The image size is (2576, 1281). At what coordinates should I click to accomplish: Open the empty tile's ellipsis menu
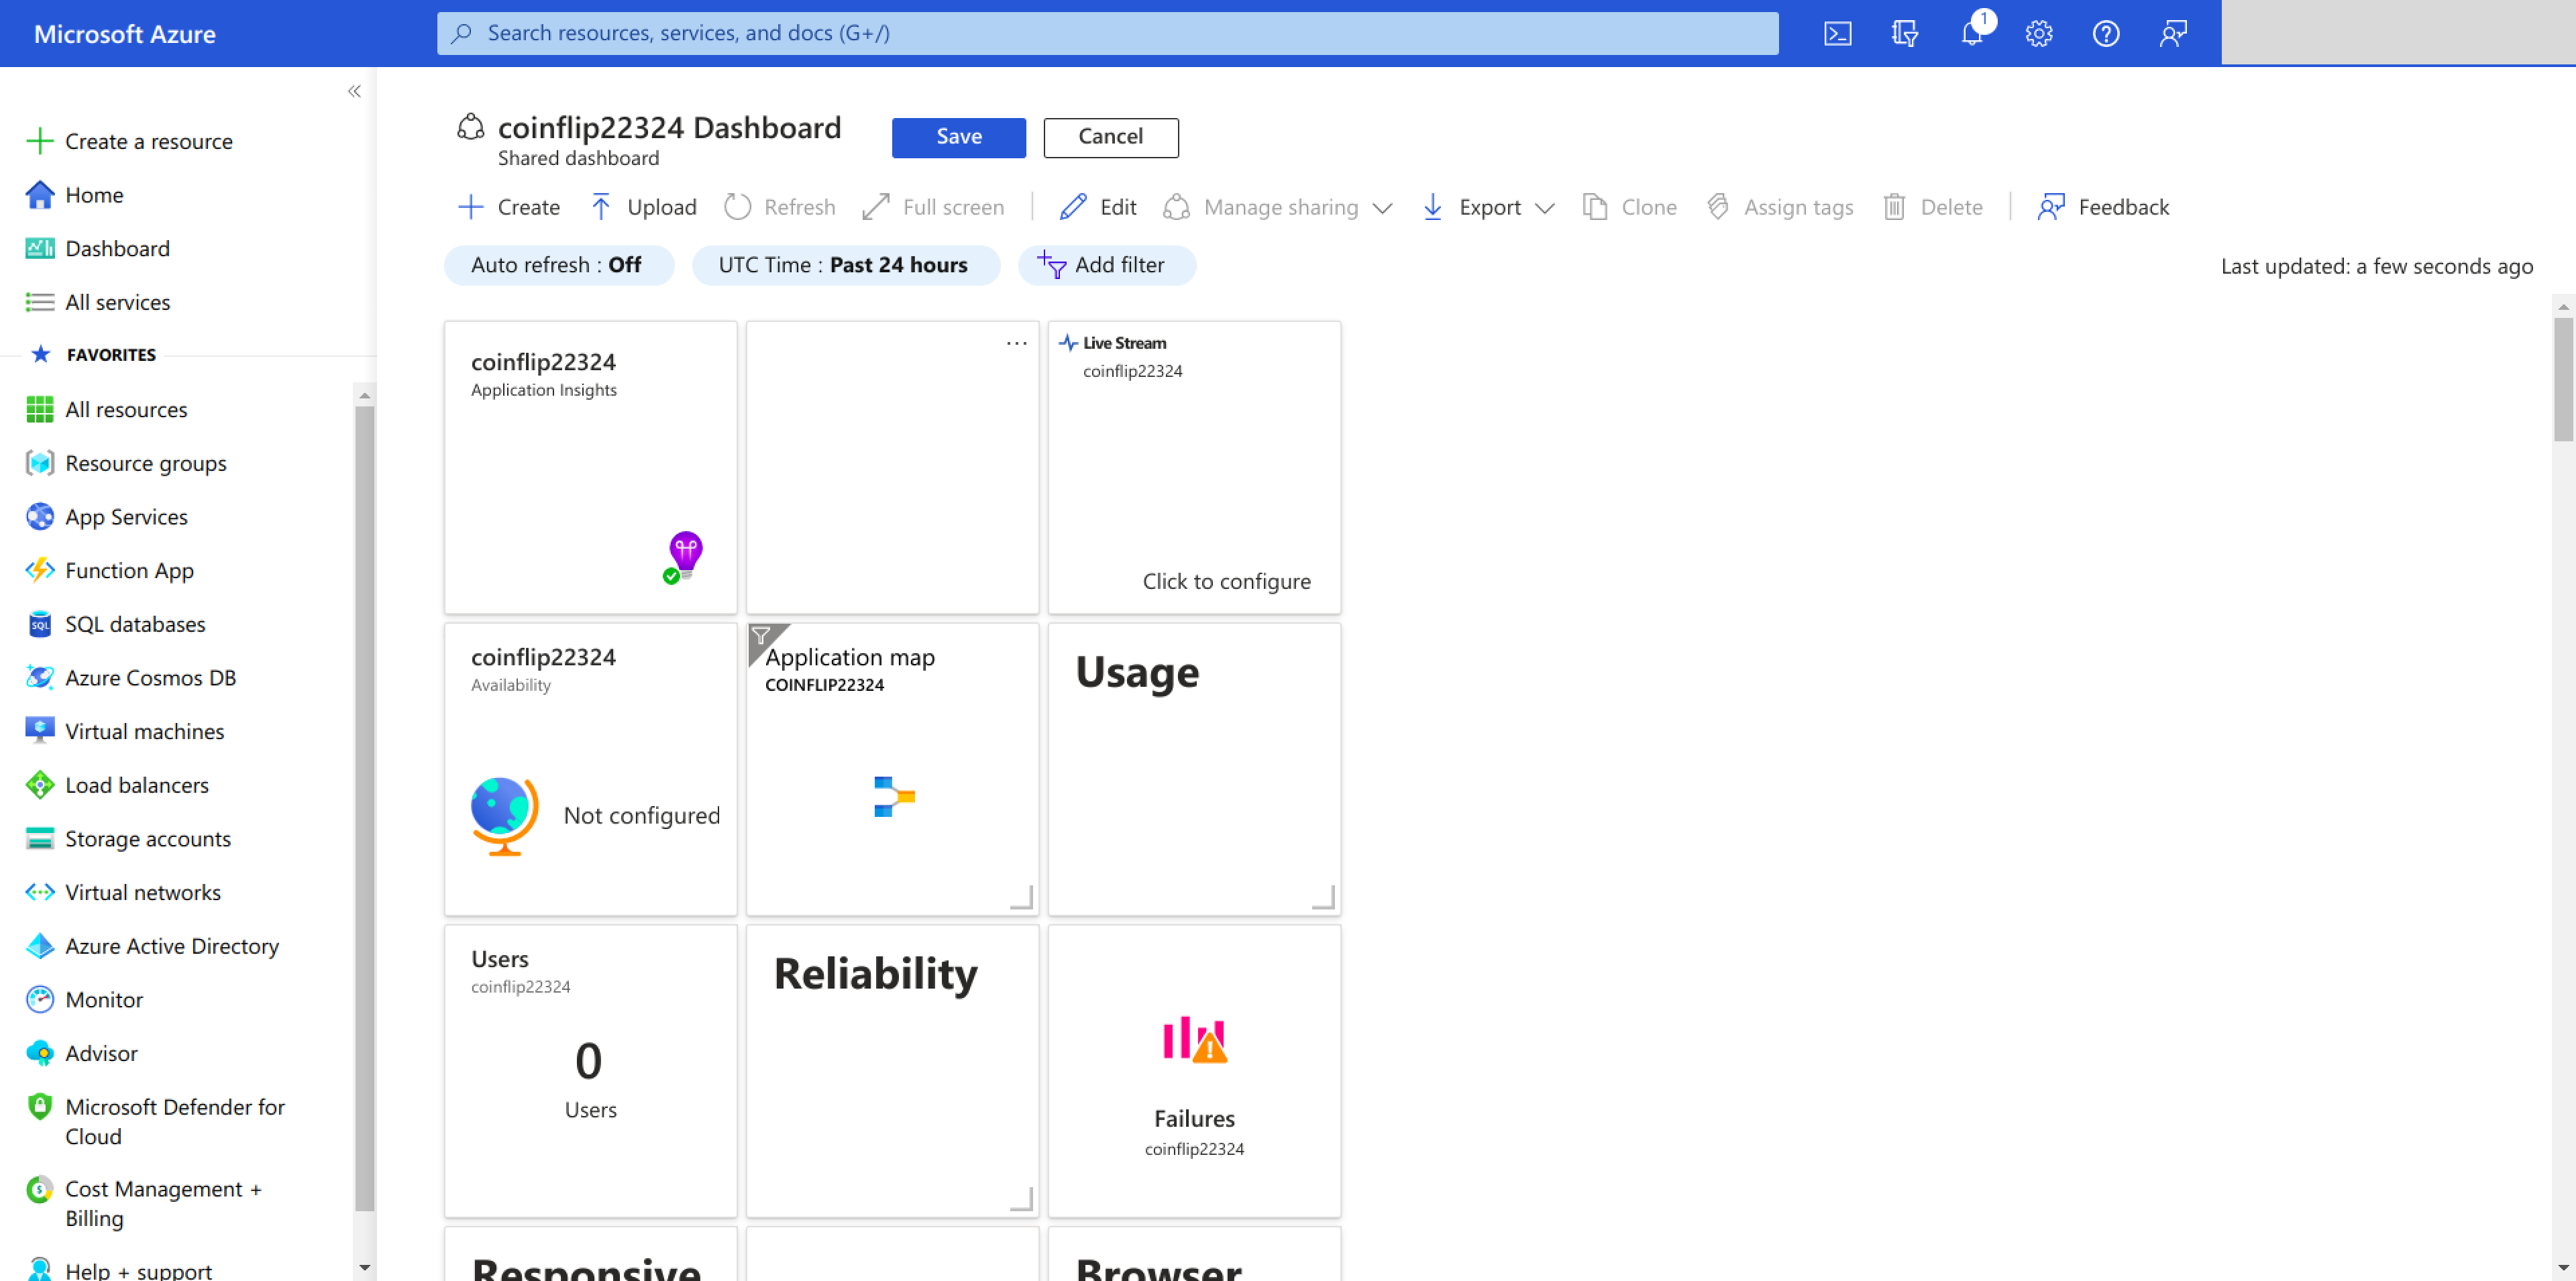point(1016,343)
